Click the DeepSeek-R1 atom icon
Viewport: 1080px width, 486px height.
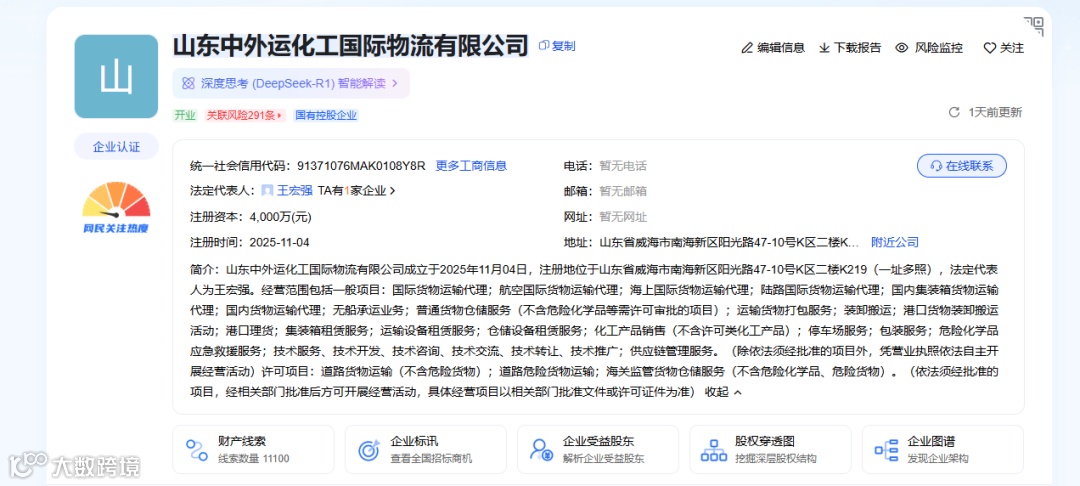[187, 83]
